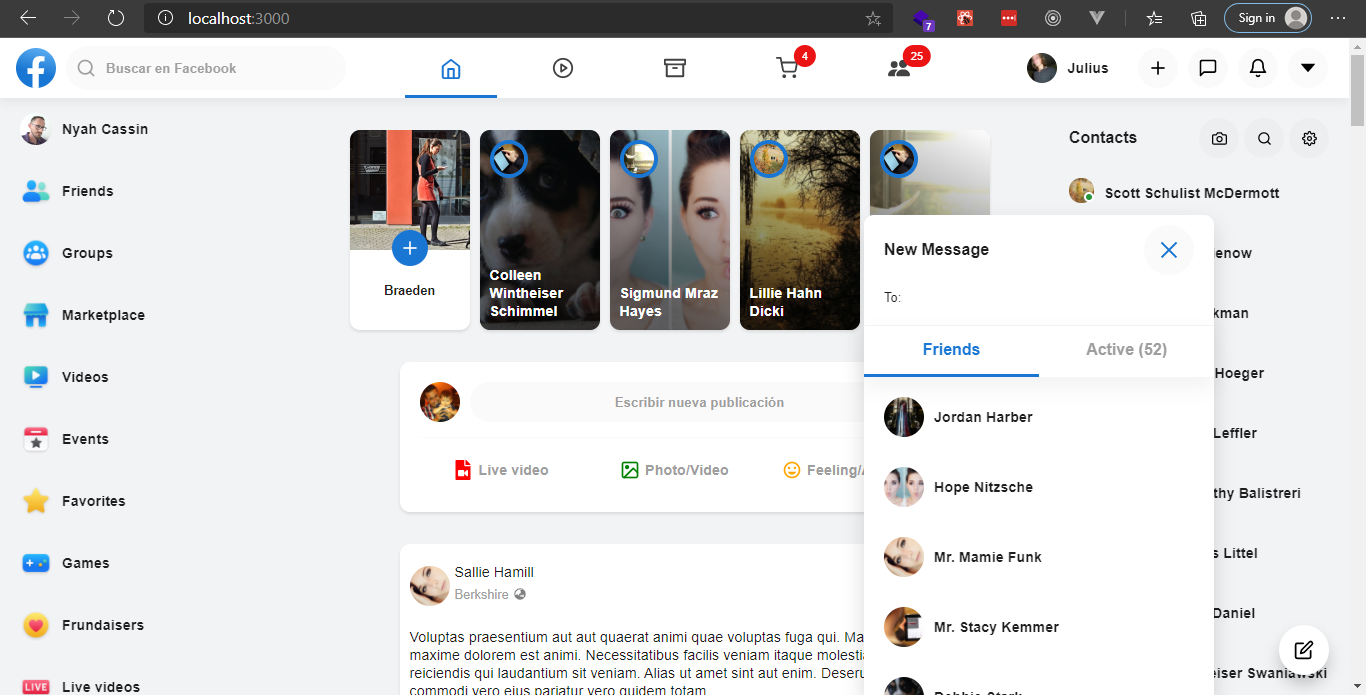Expand the account dropdown arrow
This screenshot has width=1366, height=695.
(x=1308, y=68)
